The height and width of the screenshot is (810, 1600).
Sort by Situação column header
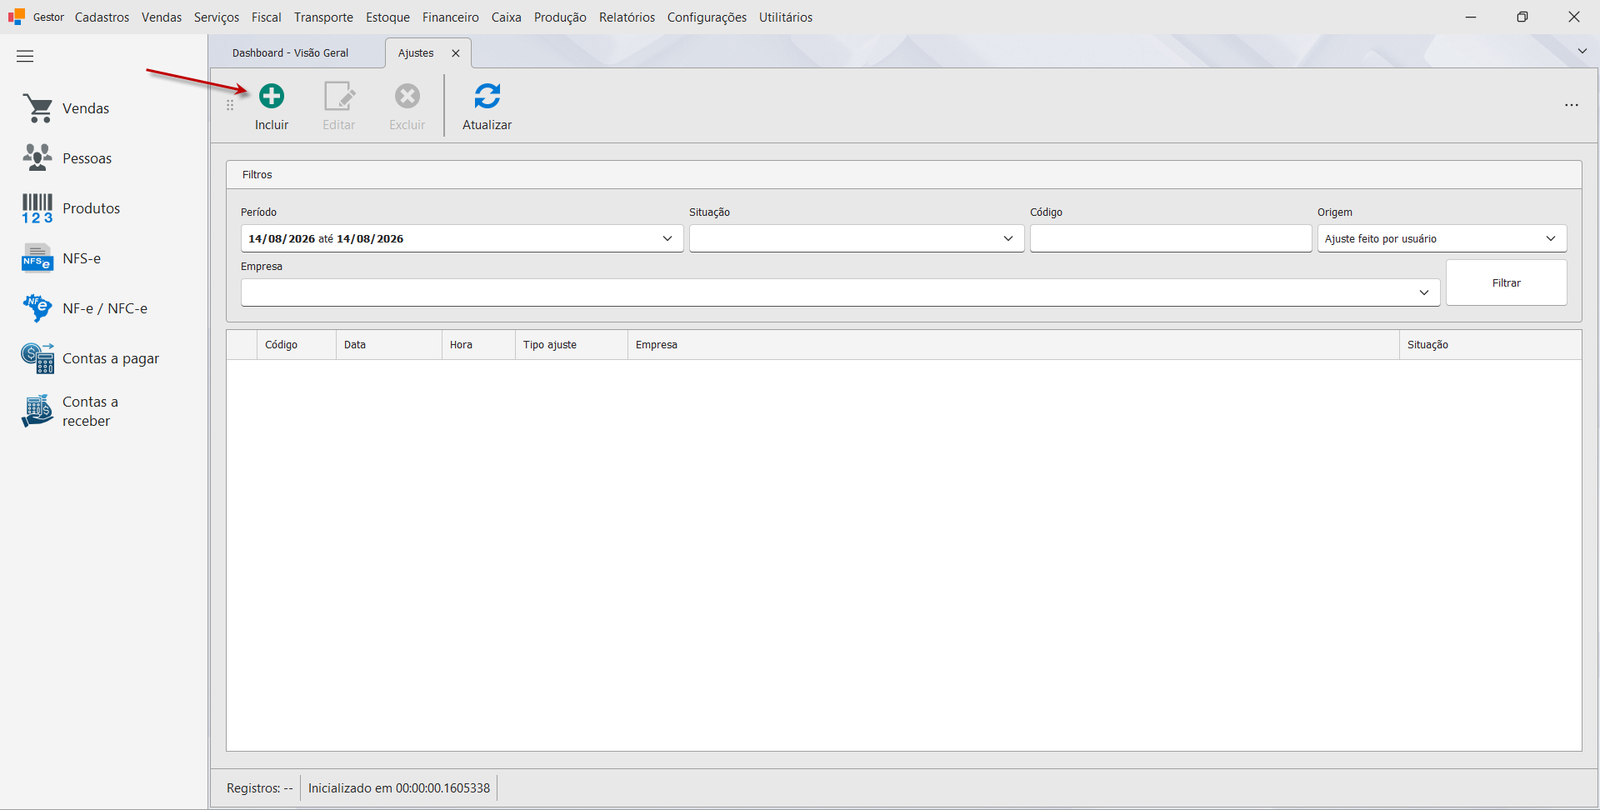(x=1490, y=345)
